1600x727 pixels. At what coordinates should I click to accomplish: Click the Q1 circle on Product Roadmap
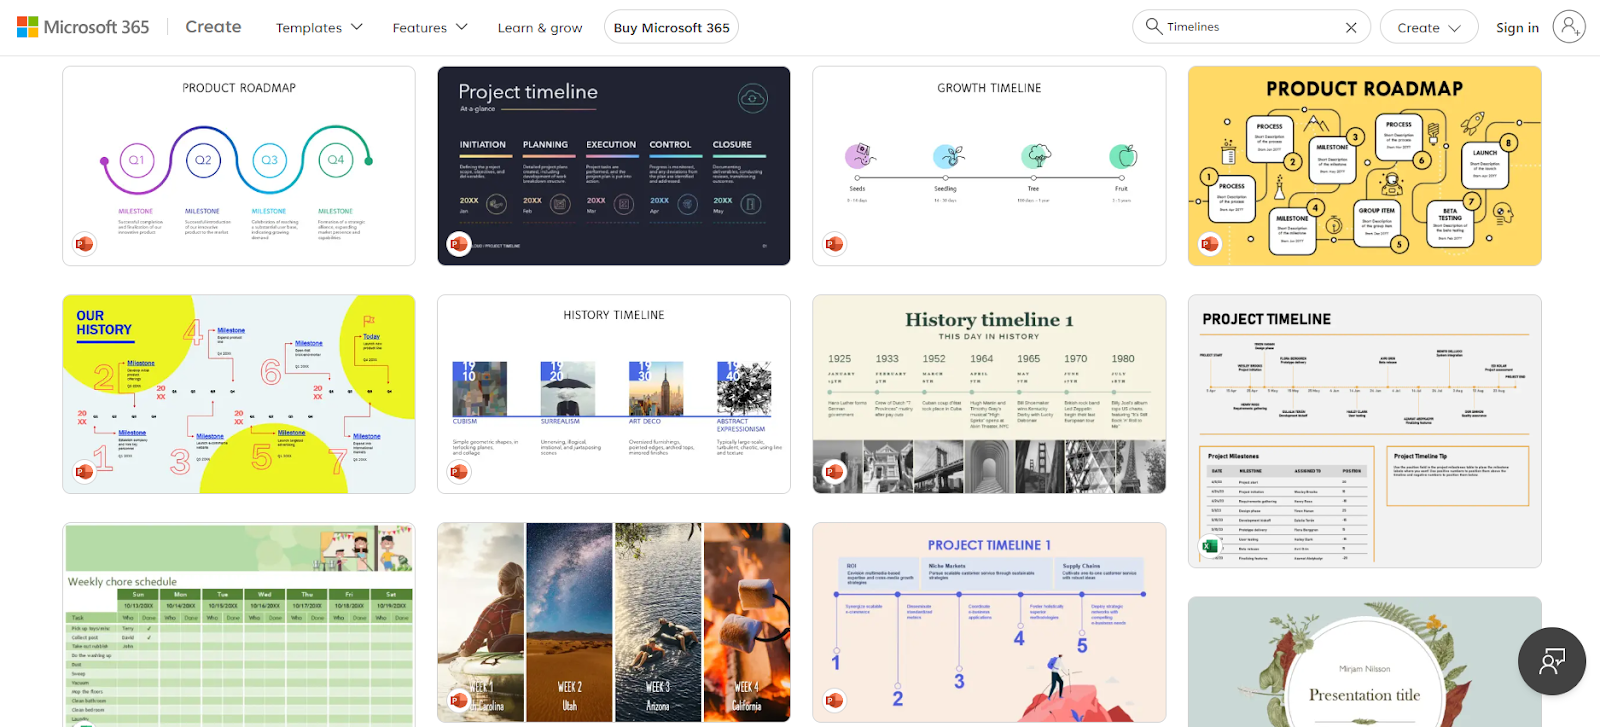click(x=137, y=160)
